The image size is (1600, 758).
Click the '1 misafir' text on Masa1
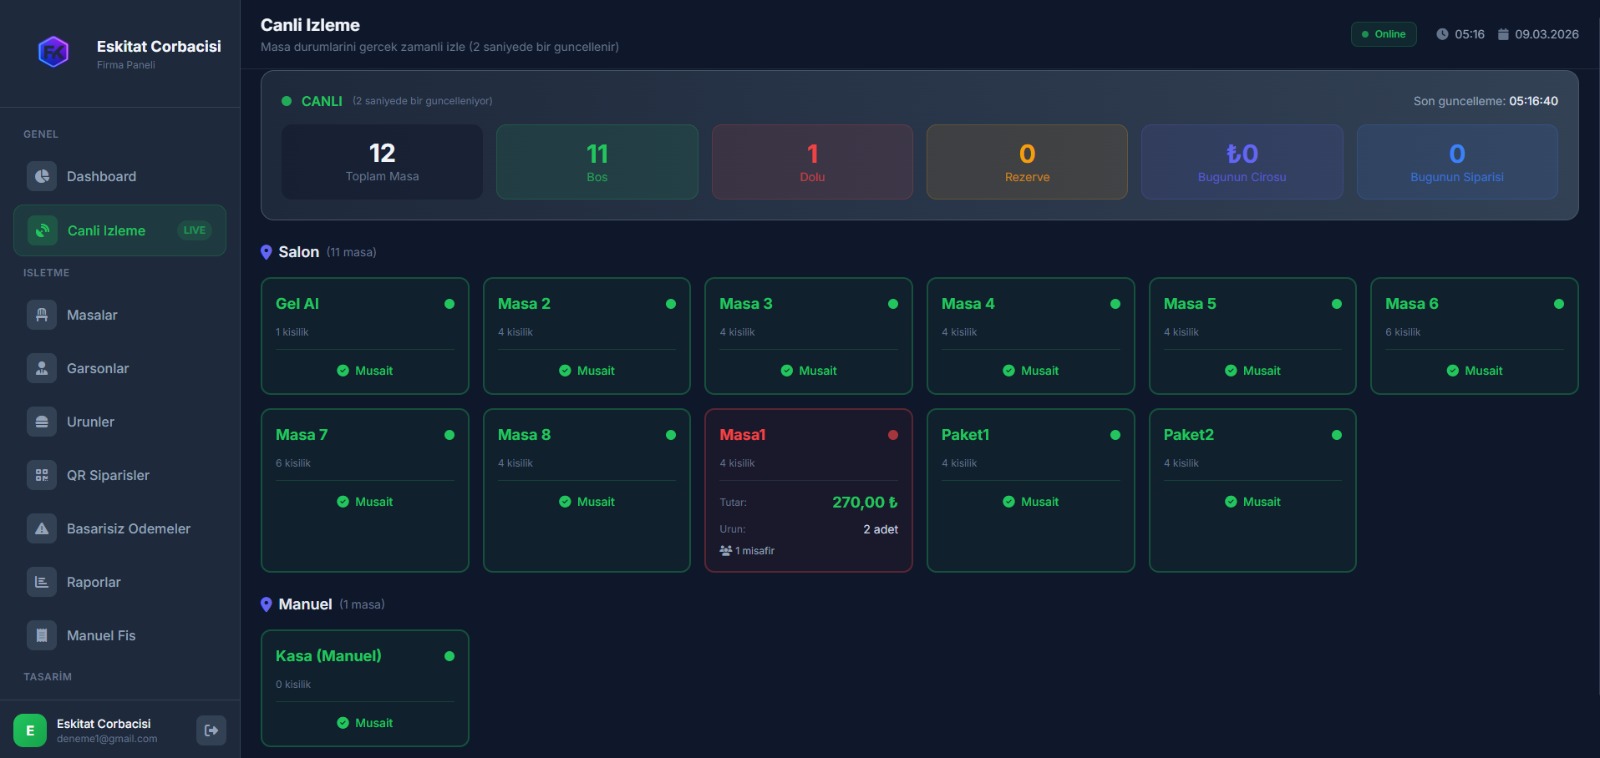coord(755,551)
